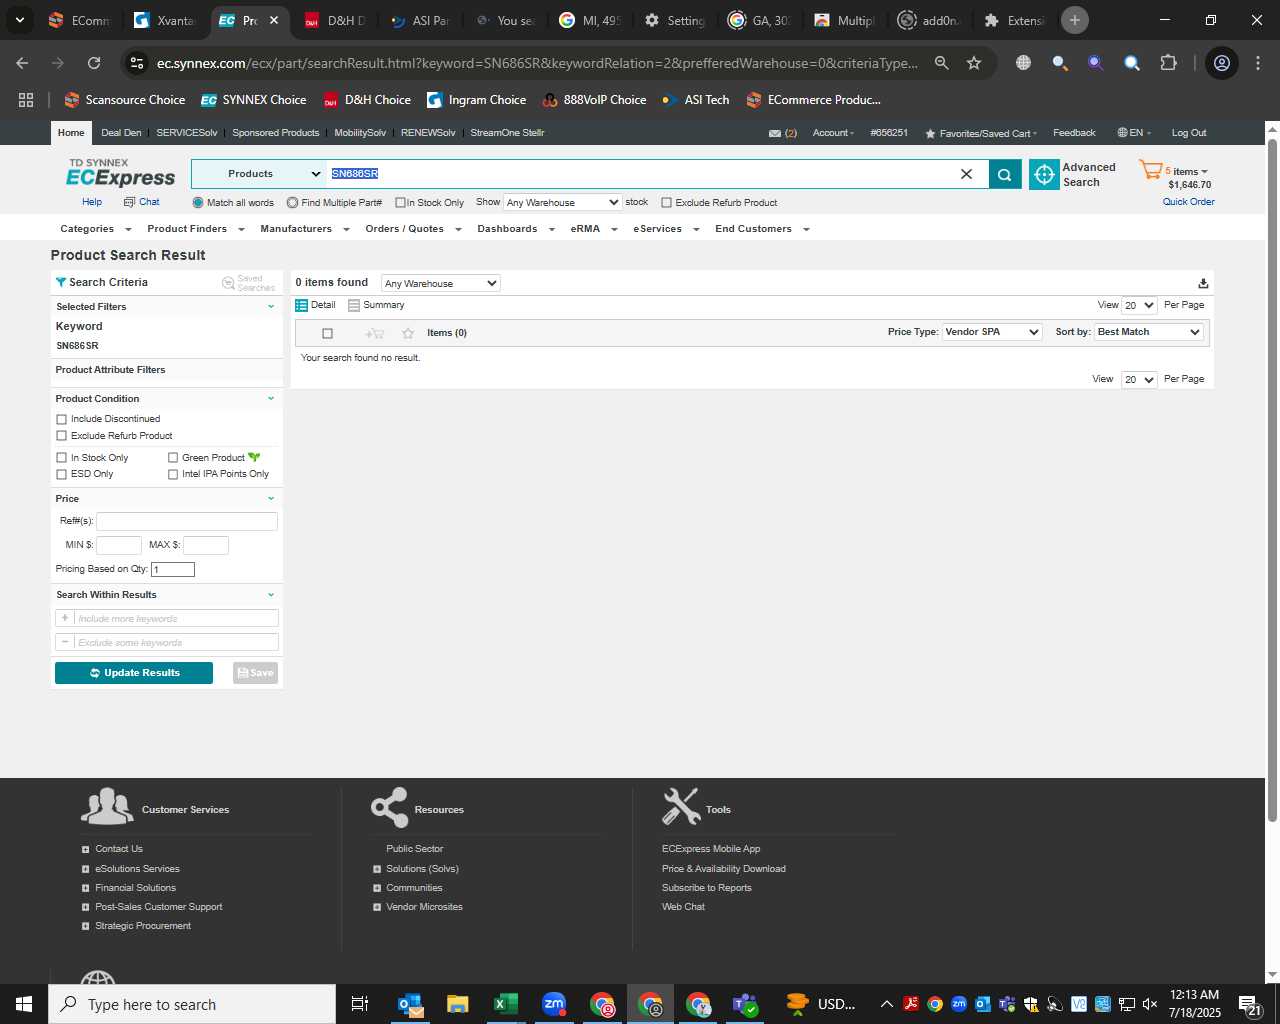Collapse the Search Within Results section
The height and width of the screenshot is (1024, 1280).
[271, 595]
